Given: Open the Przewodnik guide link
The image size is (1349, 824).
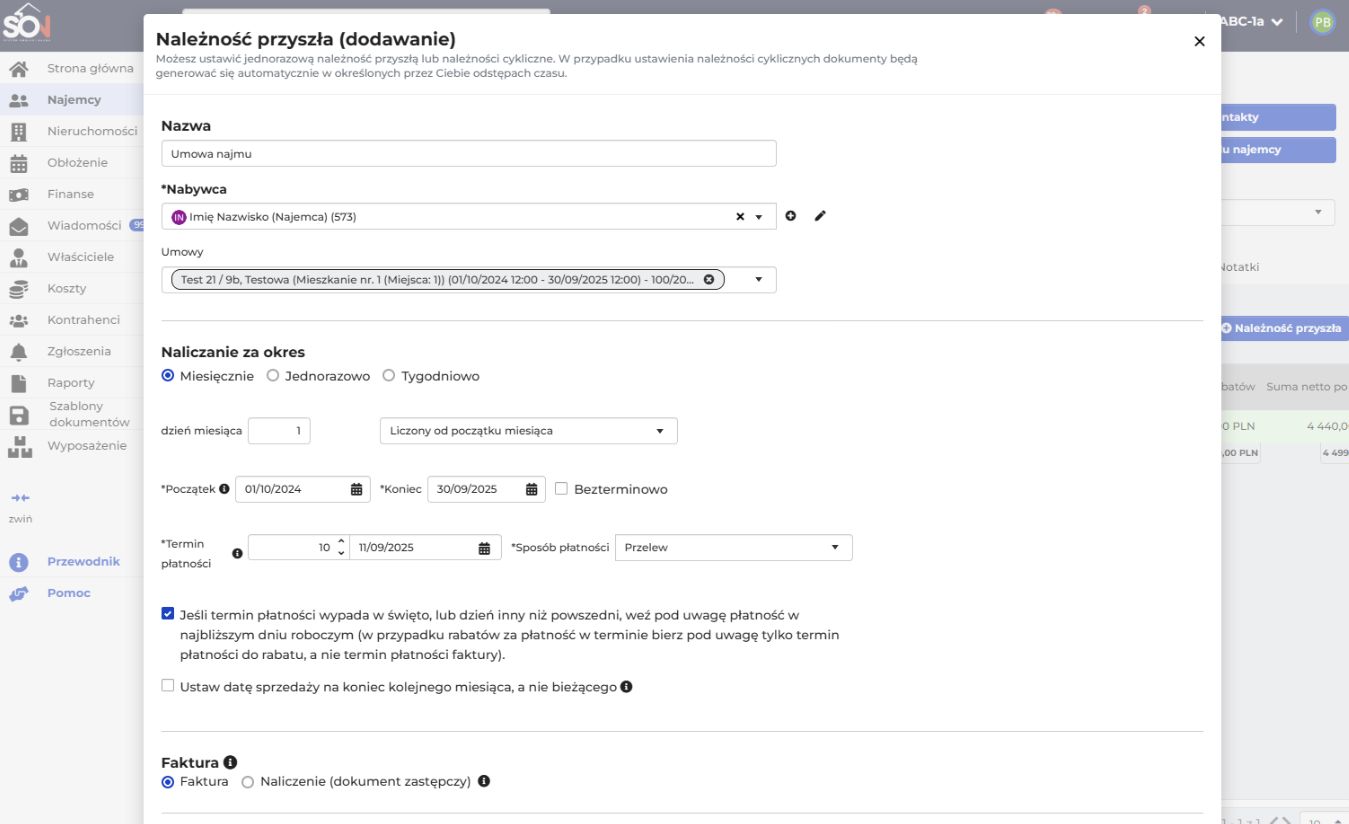Looking at the screenshot, I should pyautogui.click(x=83, y=562).
